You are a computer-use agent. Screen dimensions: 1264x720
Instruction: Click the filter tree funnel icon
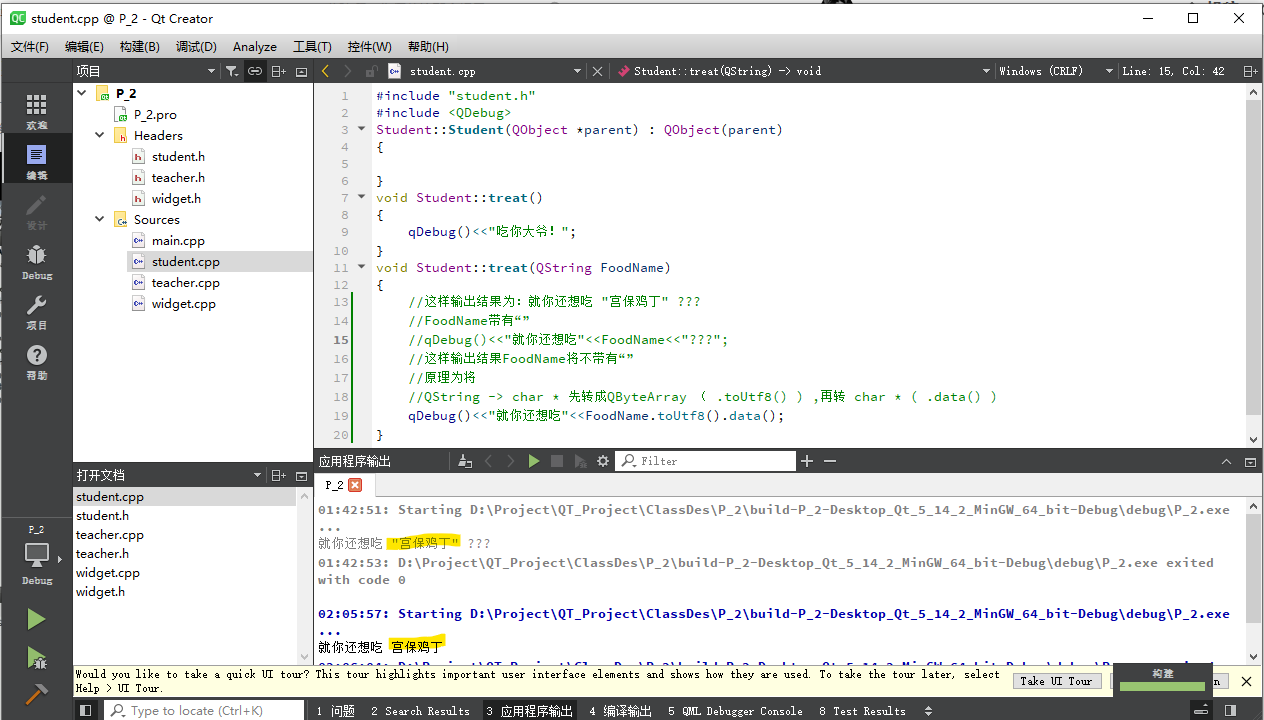[x=232, y=71]
